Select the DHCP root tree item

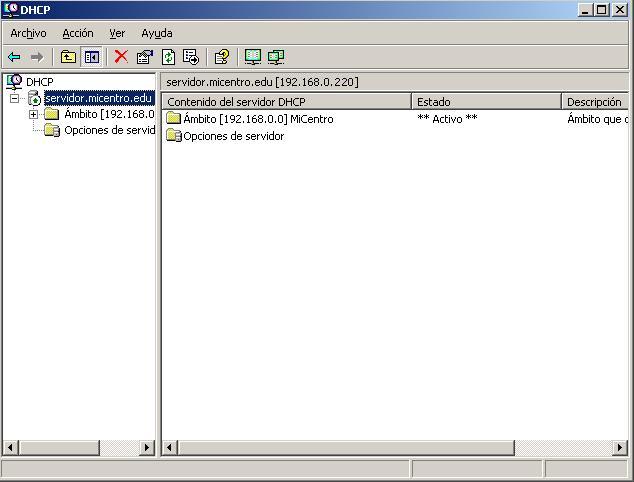39,82
